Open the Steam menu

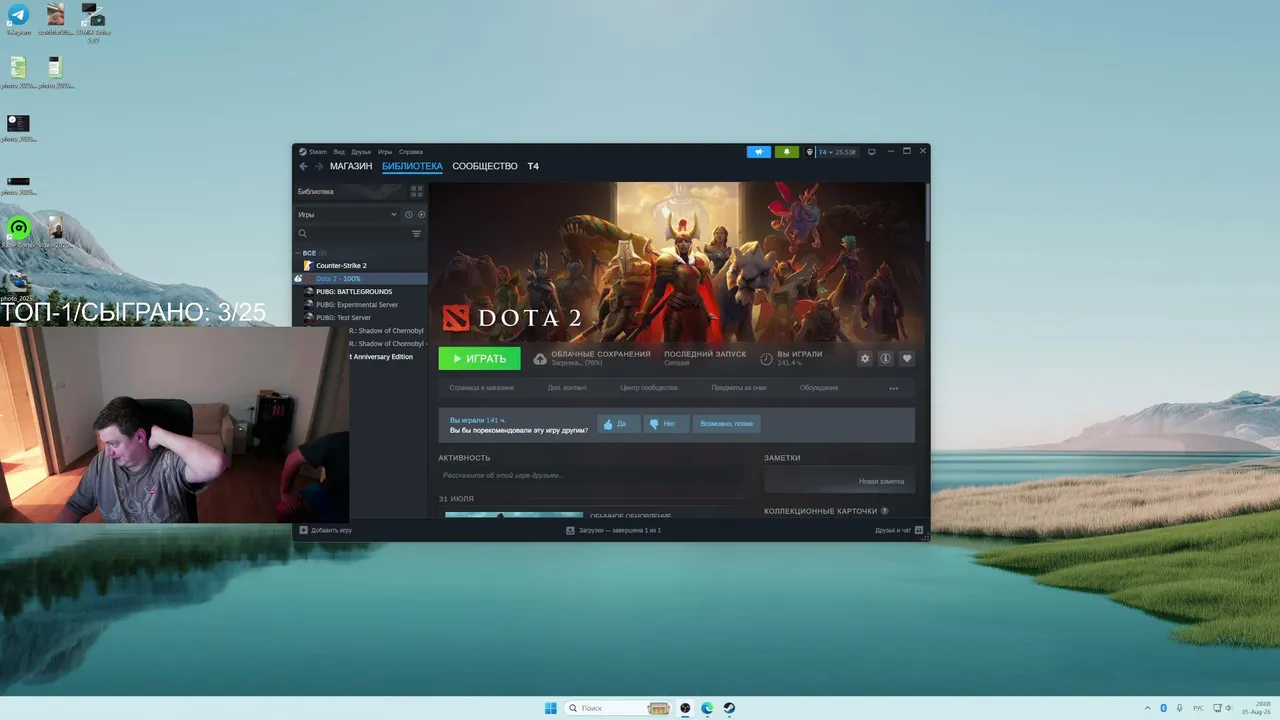(x=313, y=152)
